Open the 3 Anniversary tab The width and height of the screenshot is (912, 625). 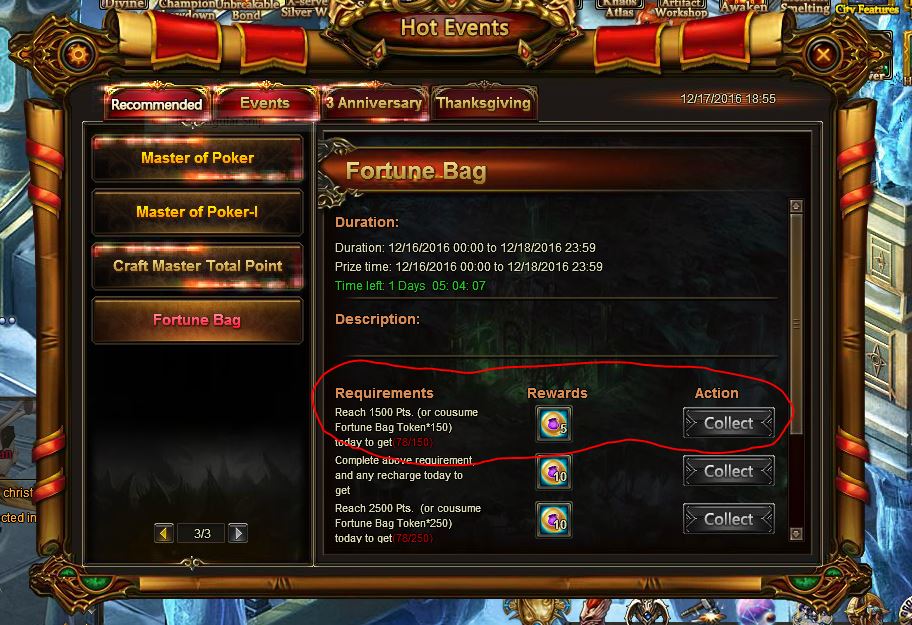click(374, 103)
